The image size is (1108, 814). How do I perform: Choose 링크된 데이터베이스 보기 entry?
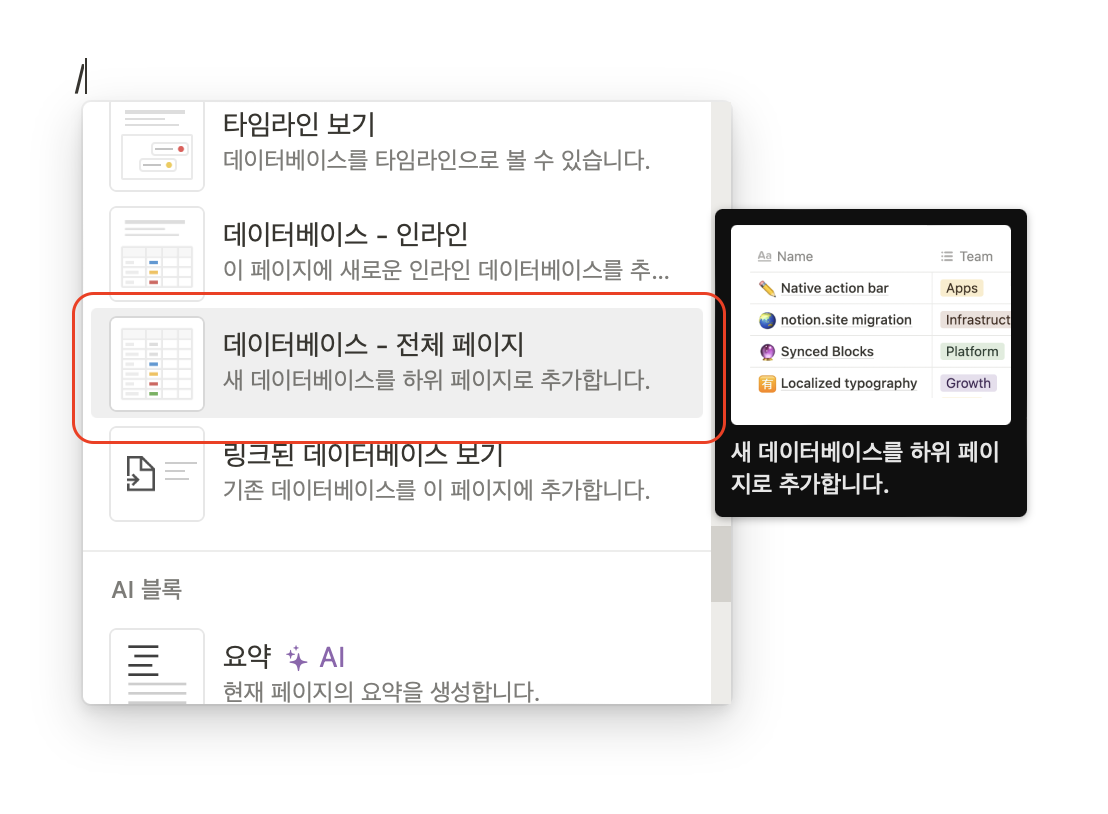[396, 473]
